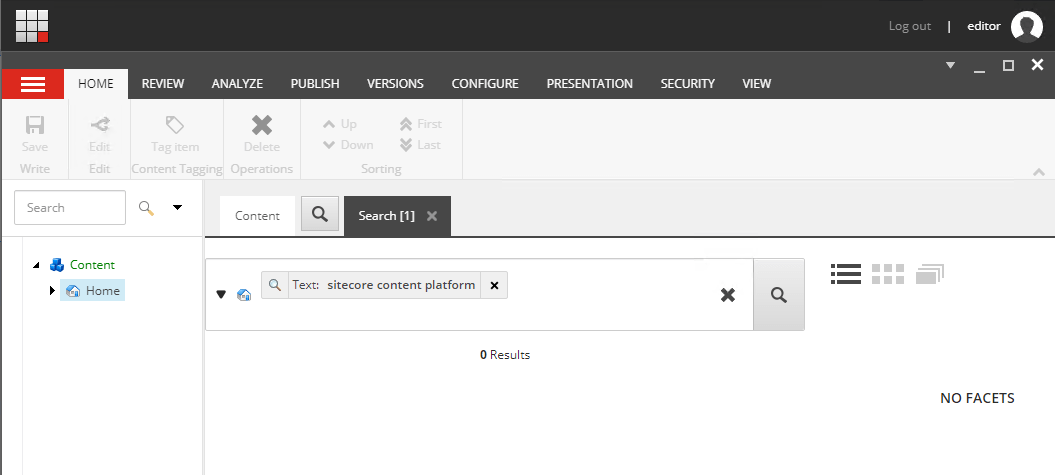Viewport: 1055px width, 475px height.
Task: Click the Text filter magnifier icon
Action: [275, 285]
